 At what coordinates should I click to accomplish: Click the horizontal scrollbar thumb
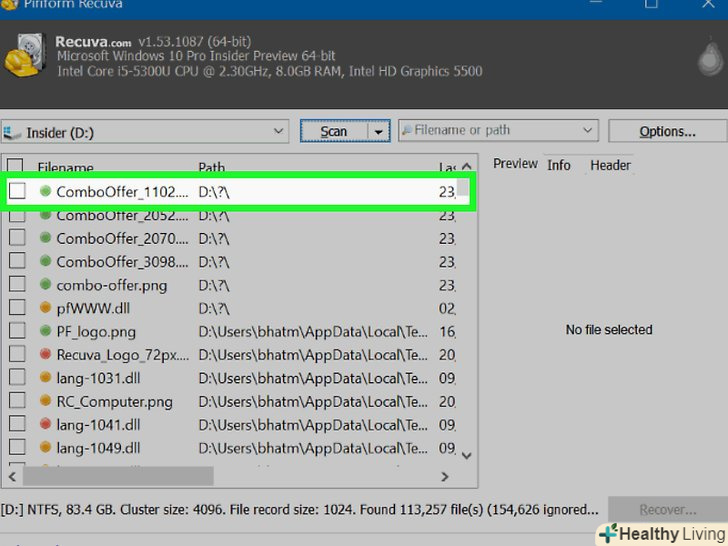click(x=118, y=477)
